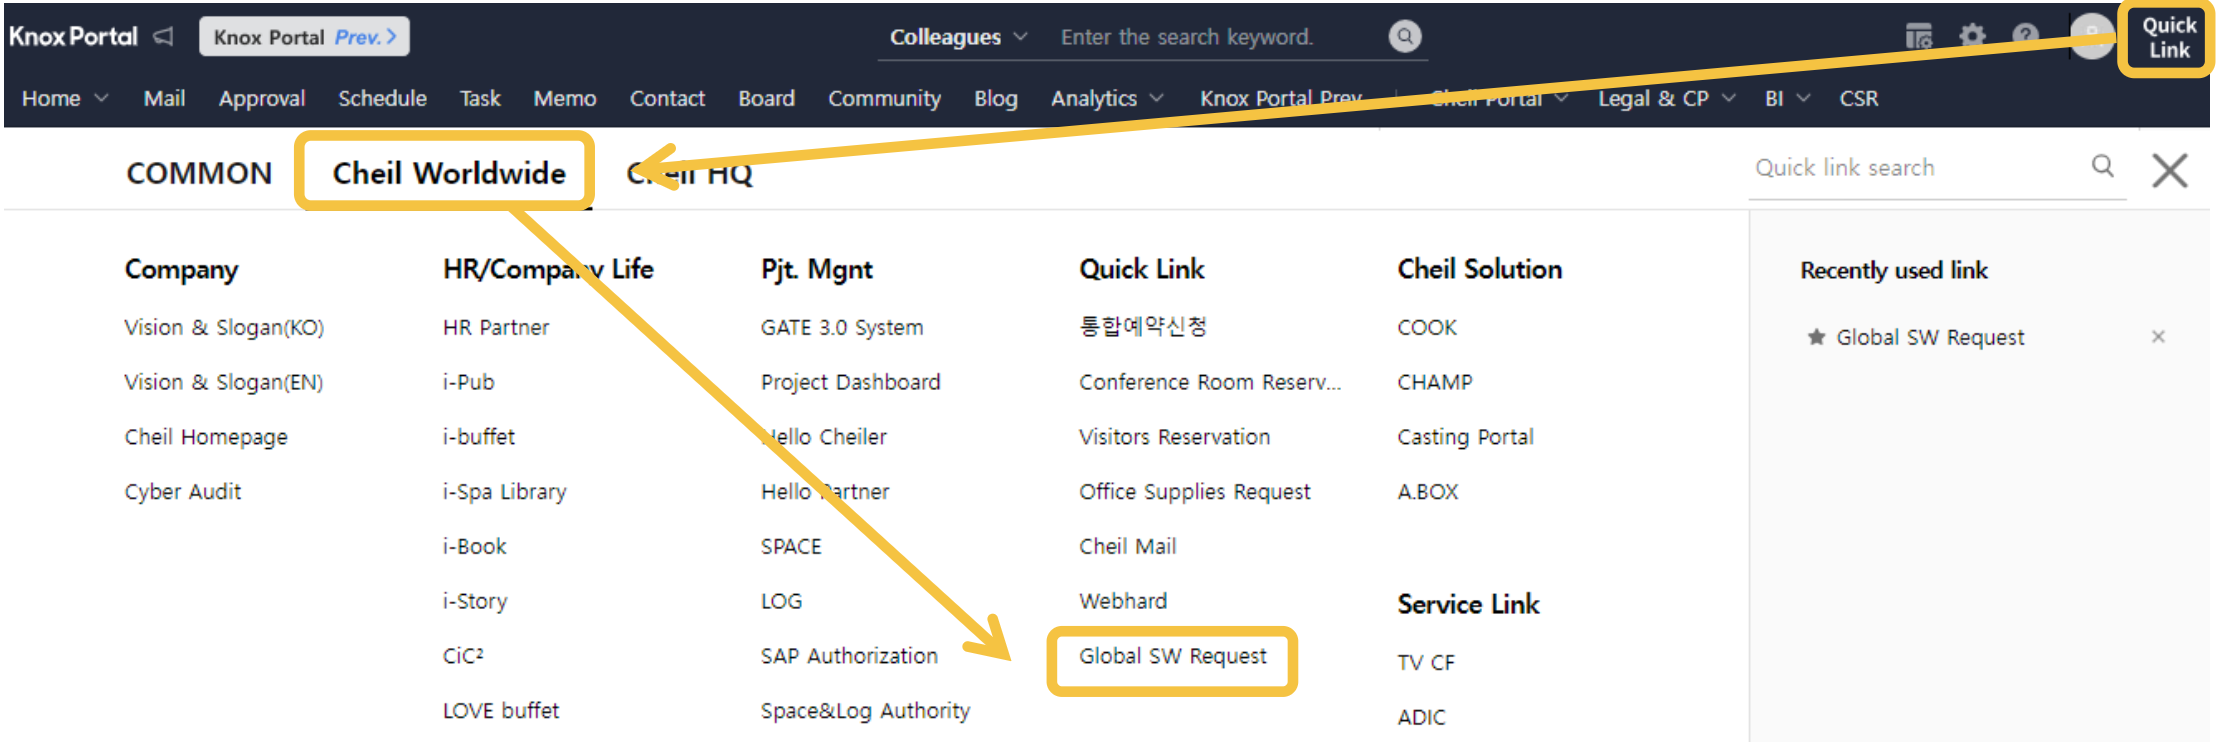Screen dimensions: 2218x742
Task: Switch to the Cheil HQ tab
Action: (x=689, y=173)
